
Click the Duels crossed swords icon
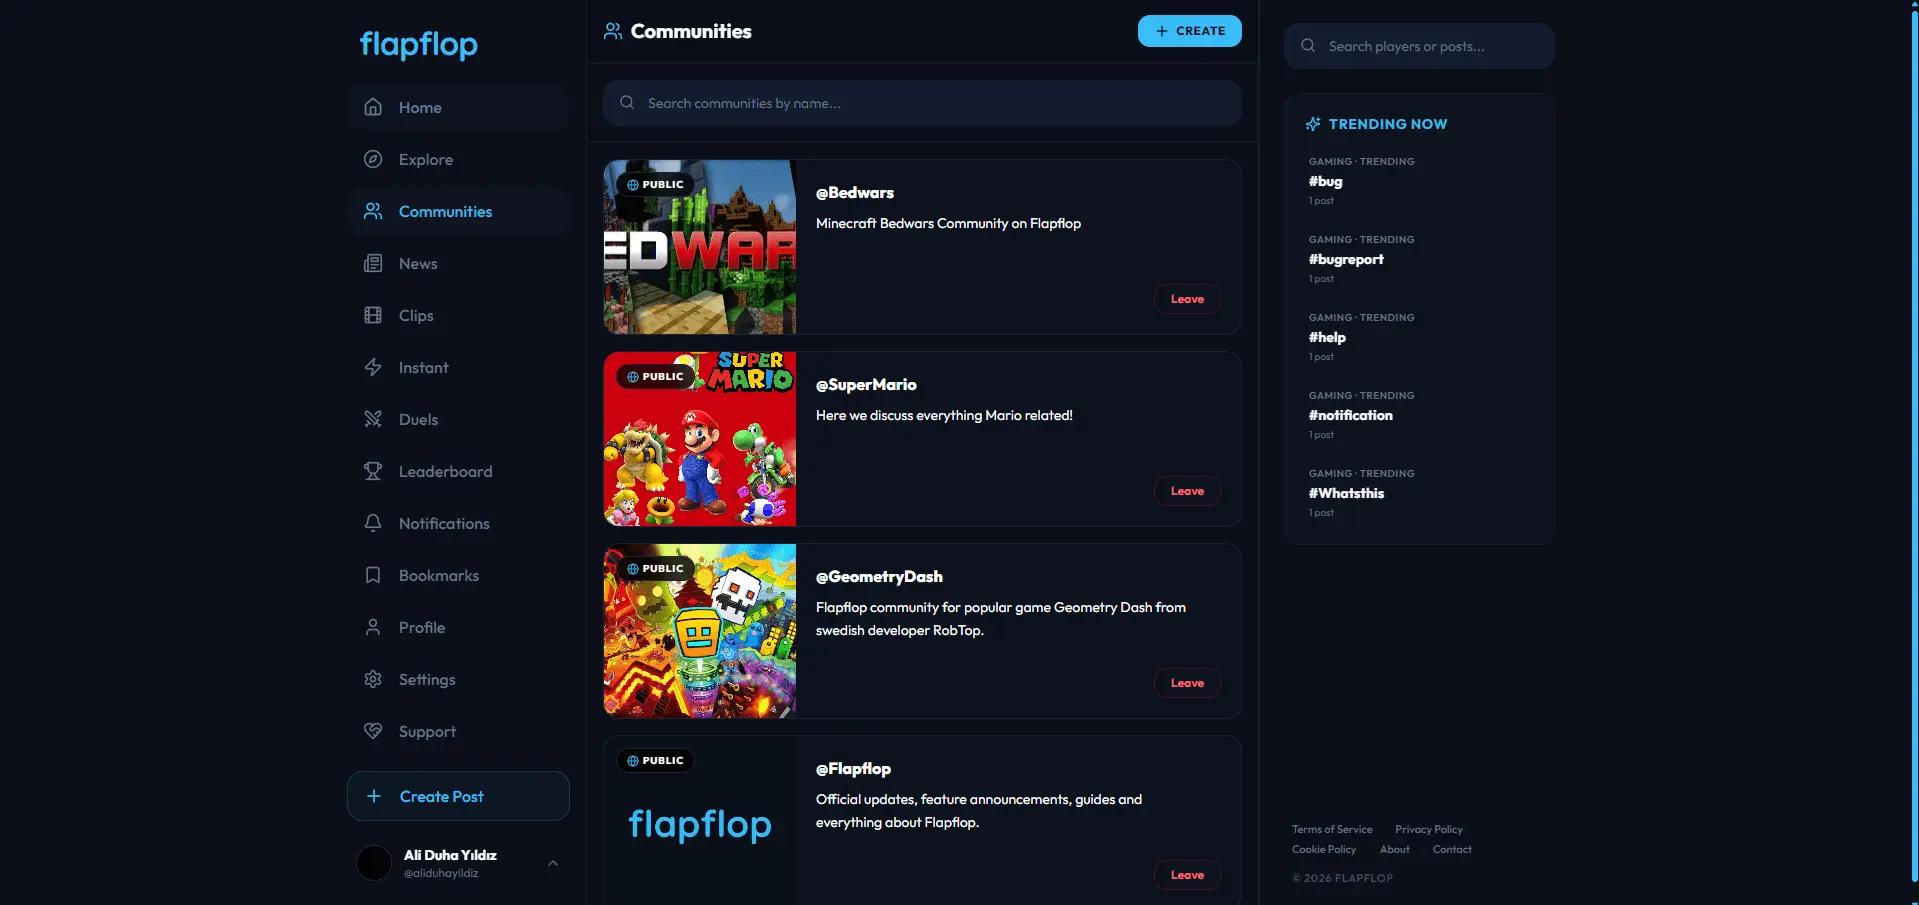373,419
